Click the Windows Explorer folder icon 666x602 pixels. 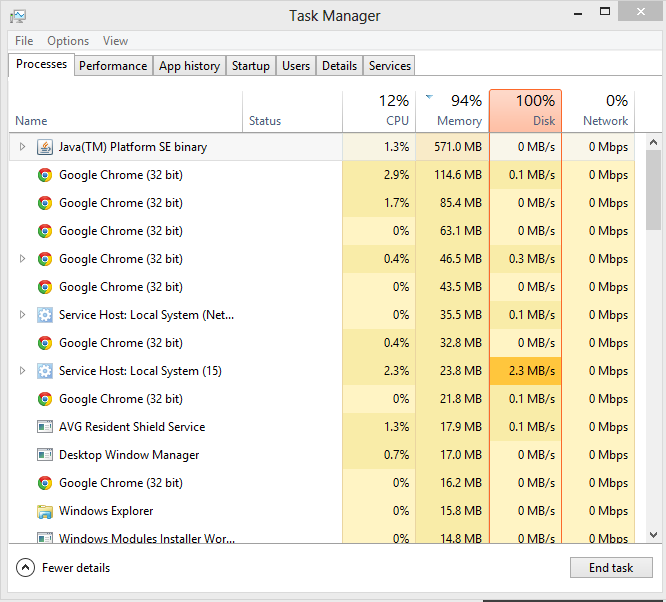(x=45, y=512)
